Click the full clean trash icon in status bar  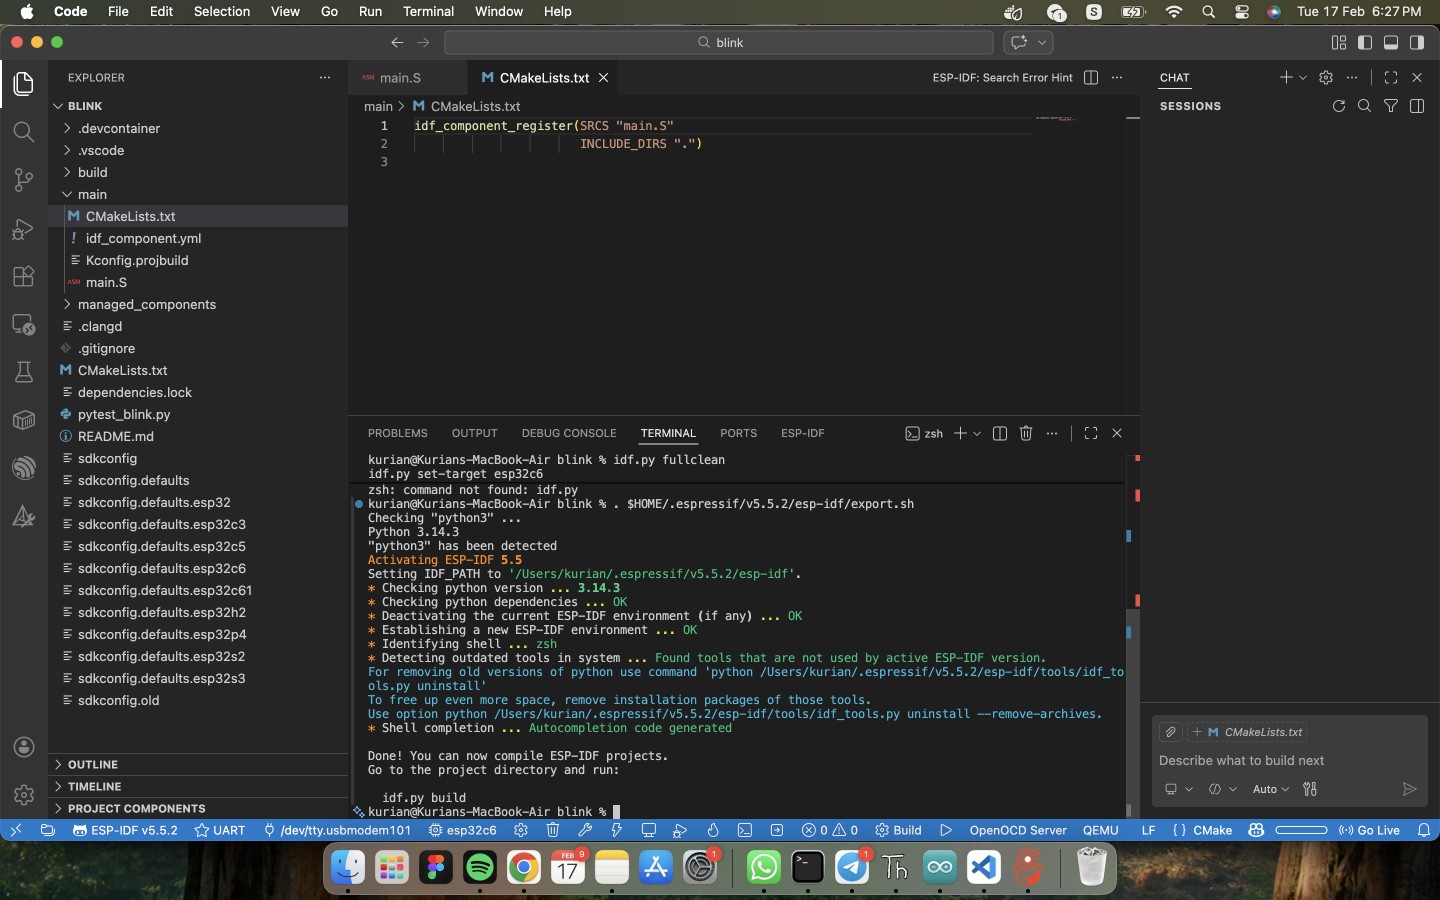click(x=553, y=830)
